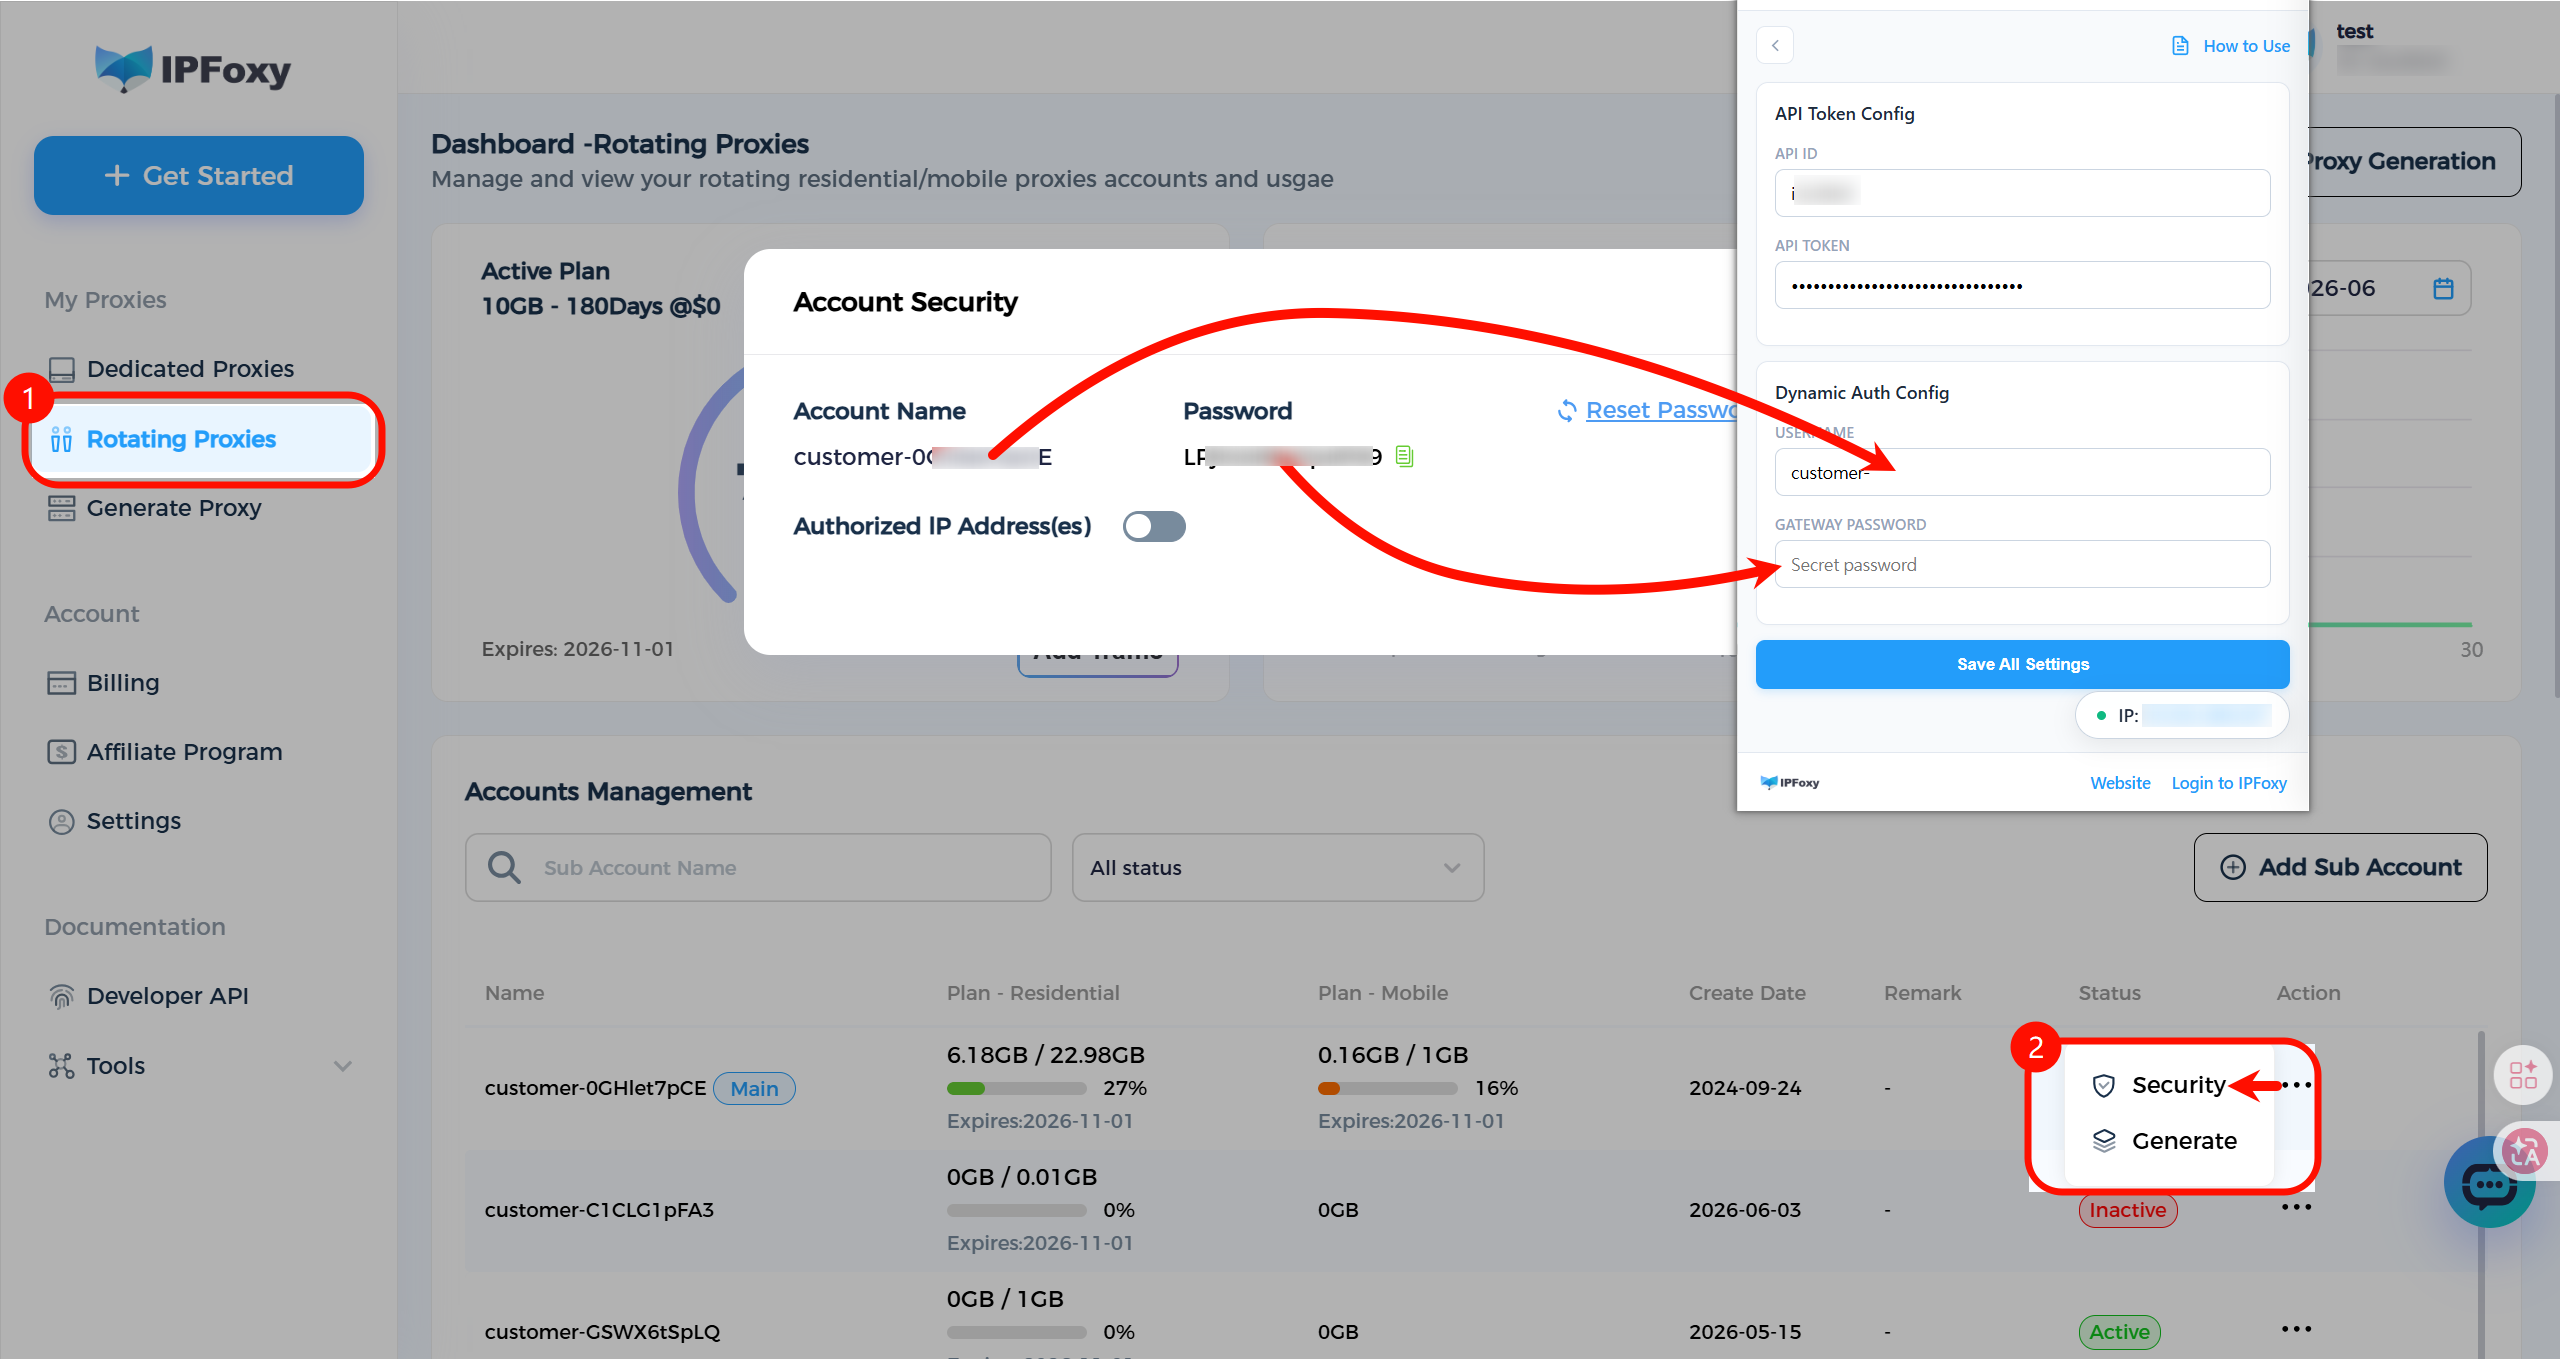Click the Gateway Password secret field
This screenshot has width=2560, height=1359.
(x=2022, y=565)
